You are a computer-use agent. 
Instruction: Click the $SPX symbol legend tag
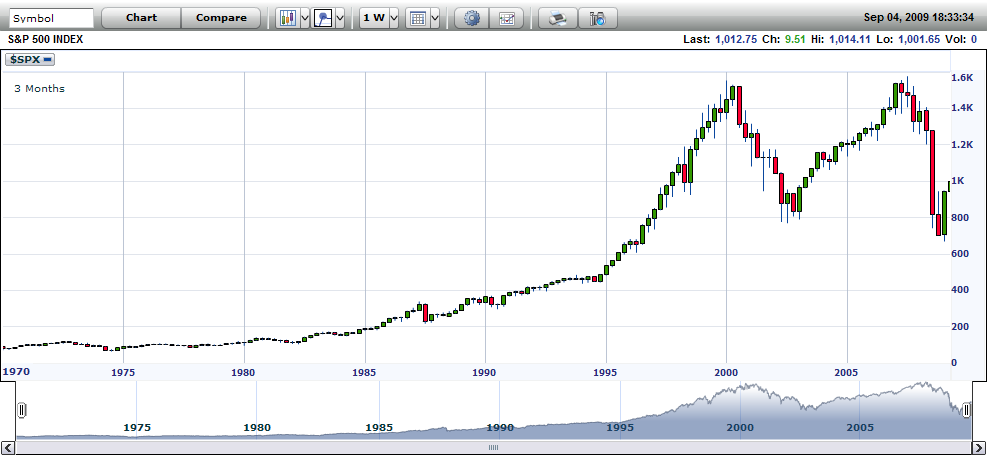[30, 60]
